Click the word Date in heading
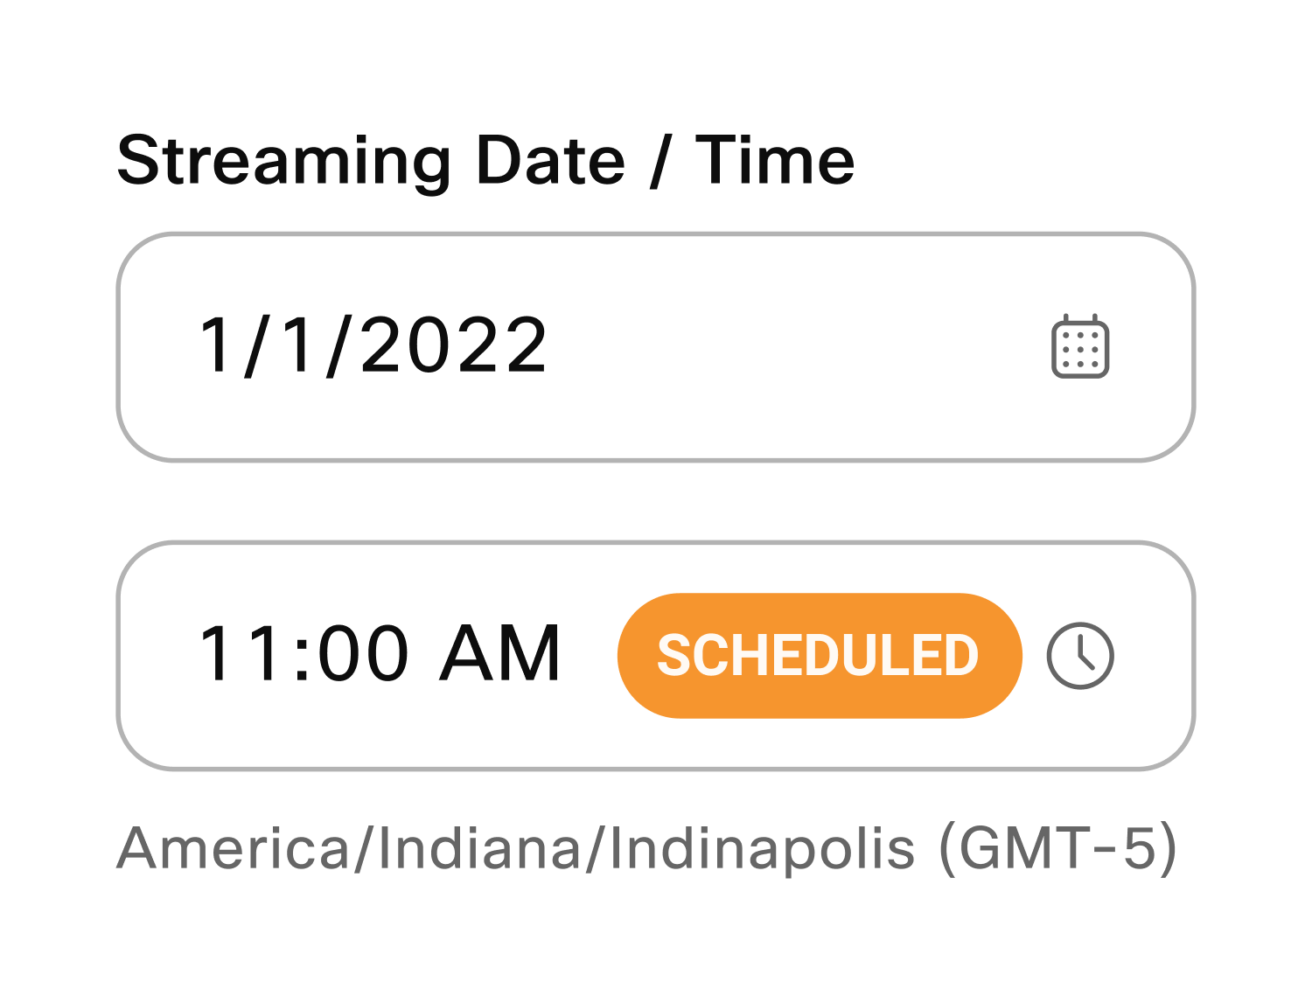Image resolution: width=1312 pixels, height=1003 pixels. coord(550,160)
